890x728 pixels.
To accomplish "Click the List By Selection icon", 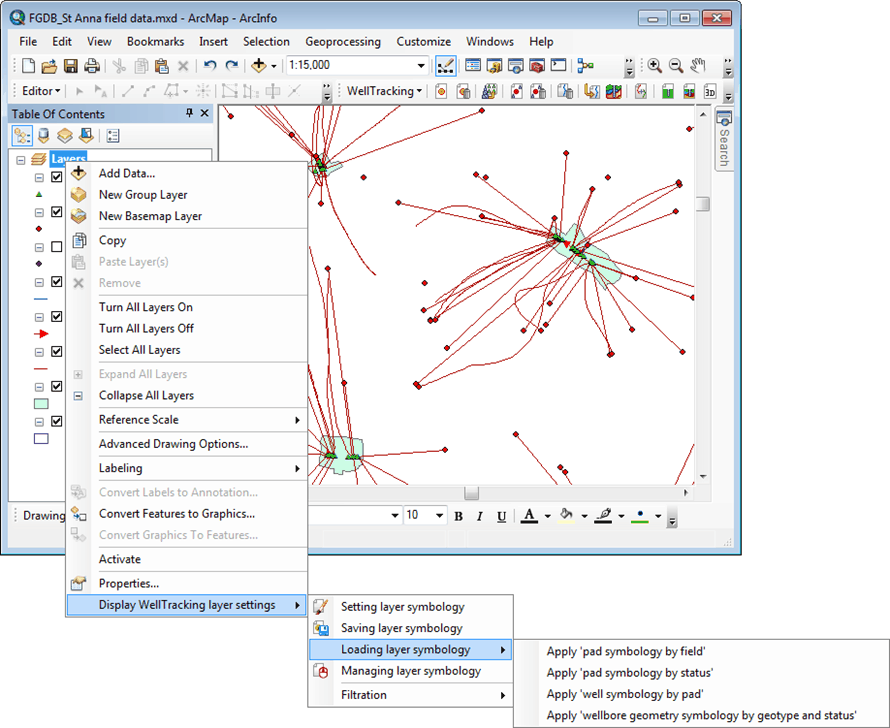I will 86,136.
